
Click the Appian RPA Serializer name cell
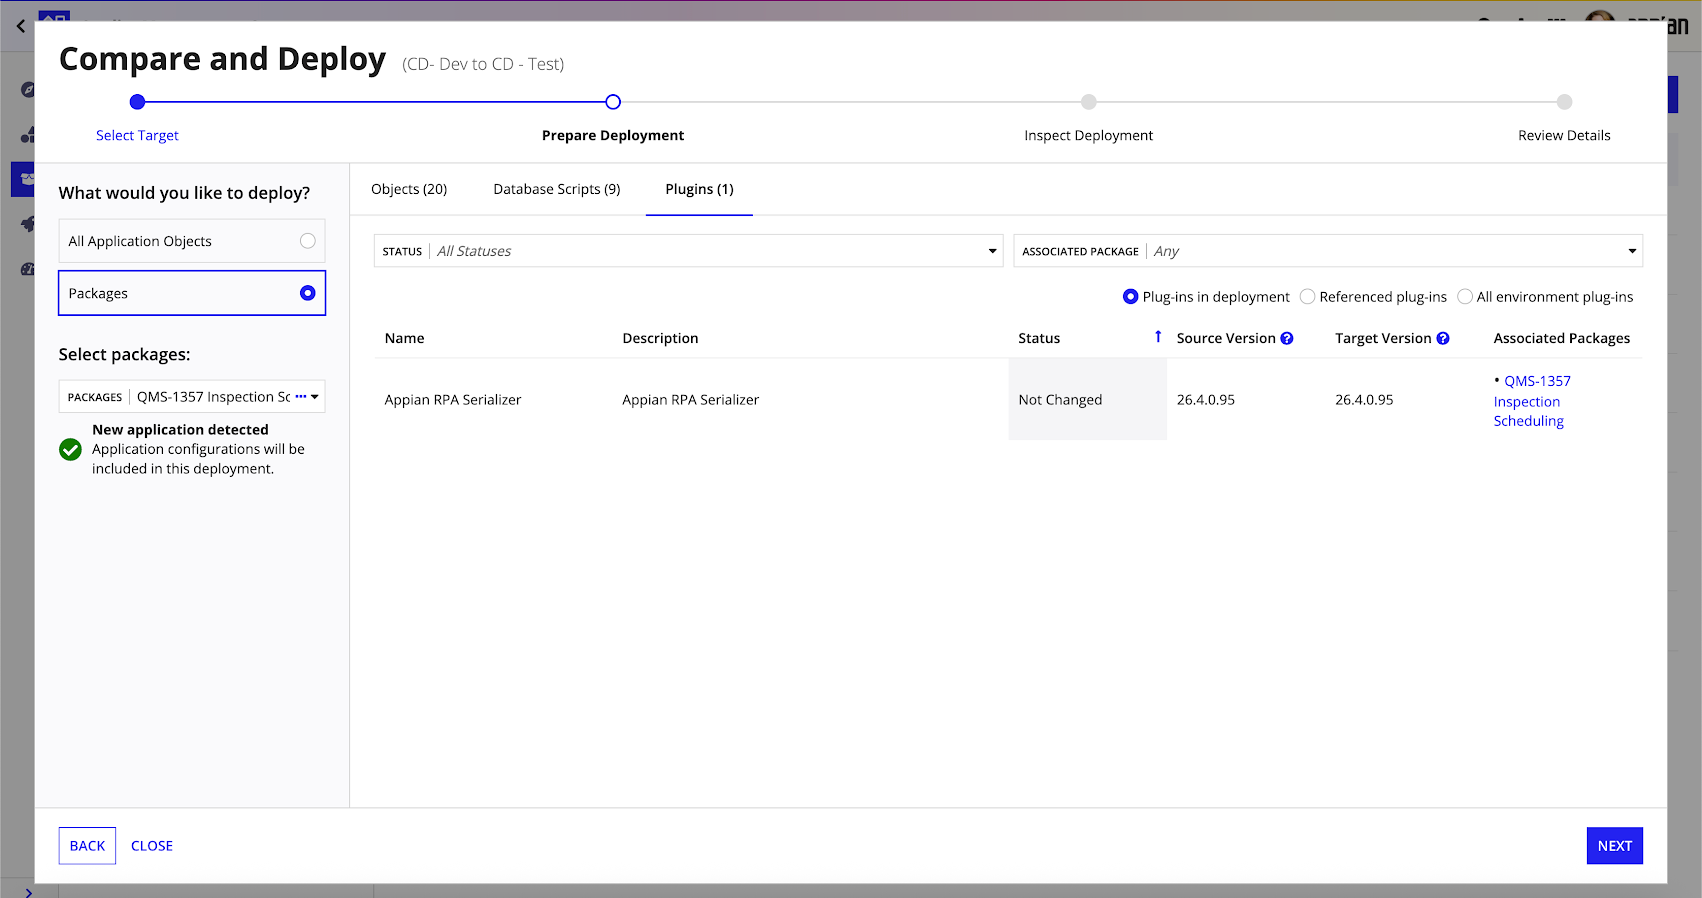453,400
